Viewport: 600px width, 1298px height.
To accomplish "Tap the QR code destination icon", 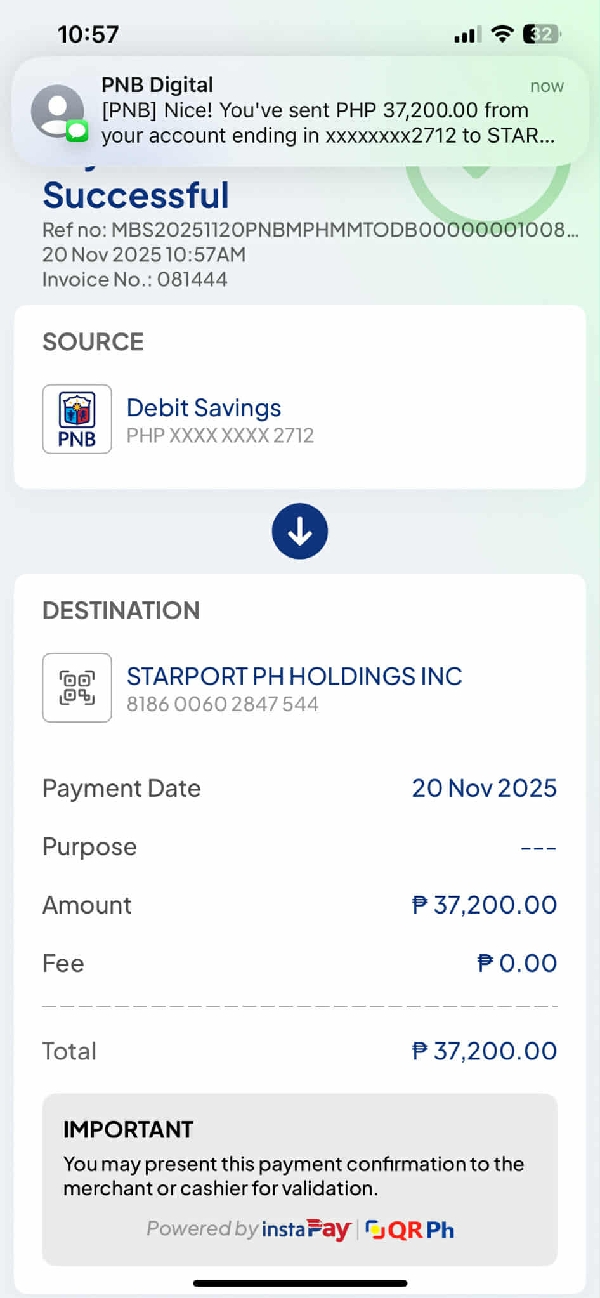I will pos(77,688).
